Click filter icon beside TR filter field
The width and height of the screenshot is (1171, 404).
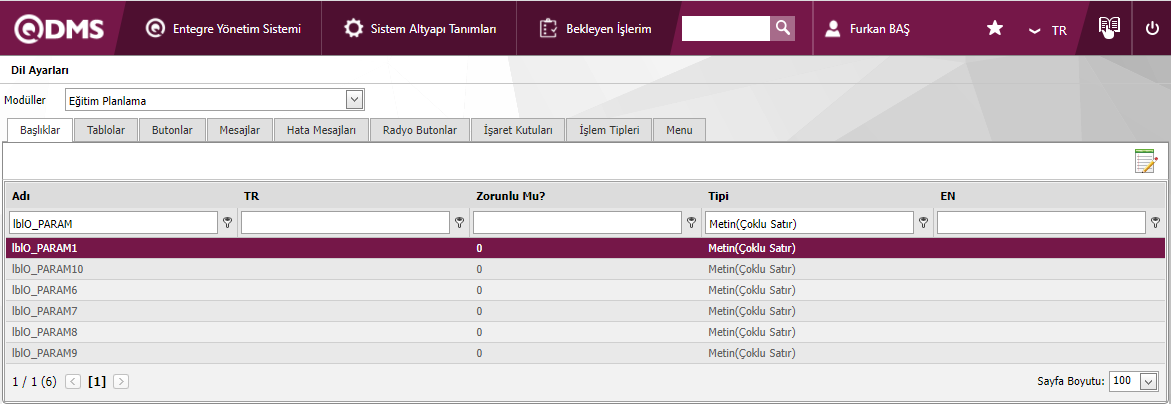click(x=459, y=223)
